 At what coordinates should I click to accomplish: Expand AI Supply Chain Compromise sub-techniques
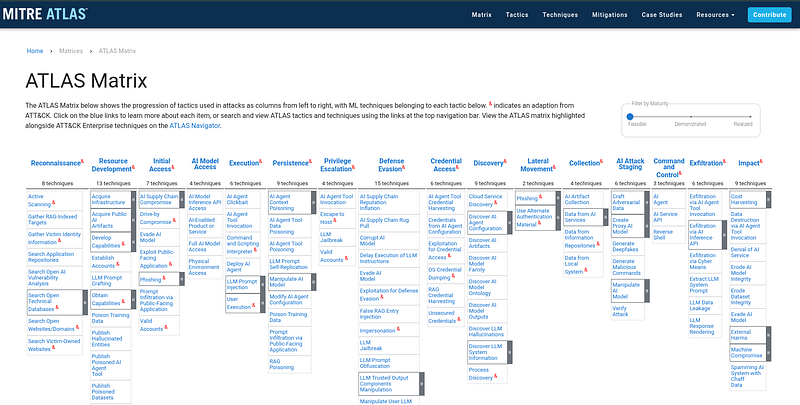pyautogui.click(x=182, y=199)
